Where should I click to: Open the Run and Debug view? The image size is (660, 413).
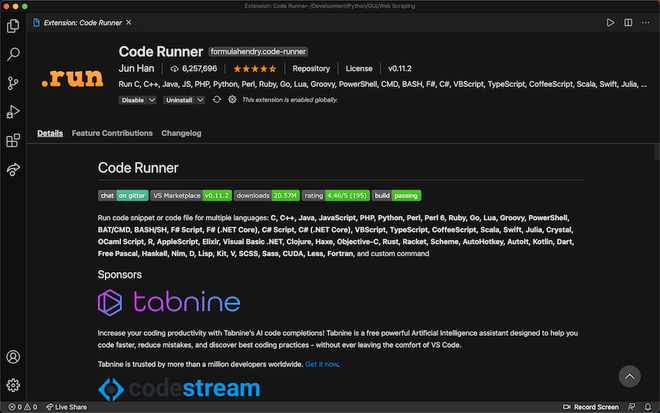coord(13,112)
